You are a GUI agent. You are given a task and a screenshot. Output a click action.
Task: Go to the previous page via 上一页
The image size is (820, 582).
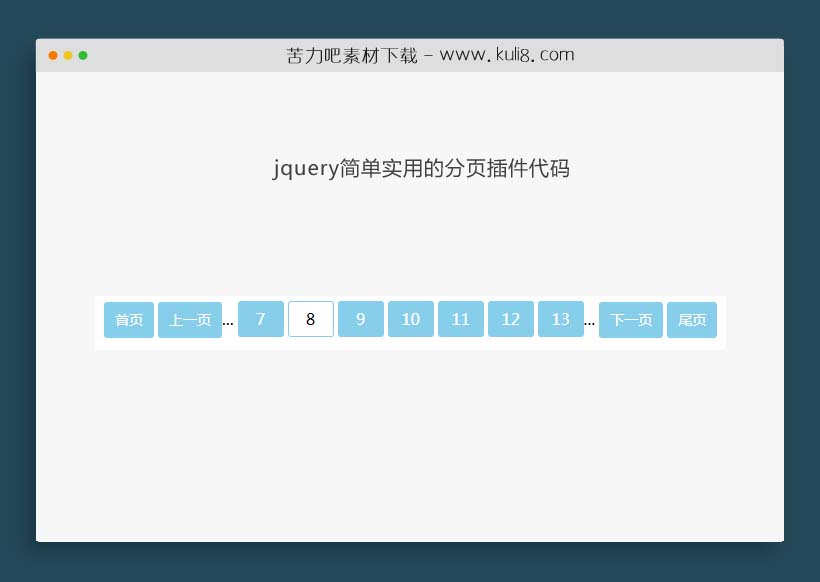(x=190, y=319)
